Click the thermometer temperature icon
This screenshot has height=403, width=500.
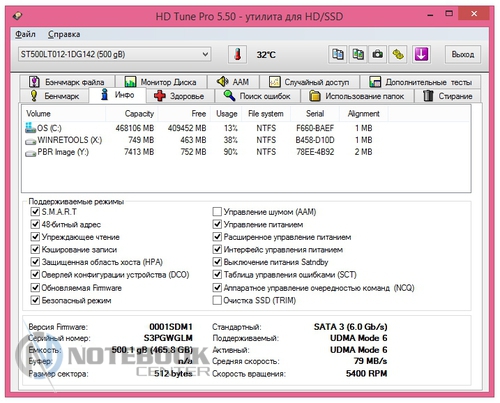(x=237, y=54)
